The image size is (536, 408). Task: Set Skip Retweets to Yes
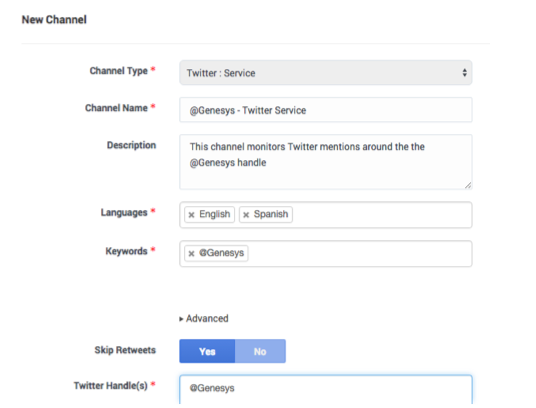(x=207, y=351)
